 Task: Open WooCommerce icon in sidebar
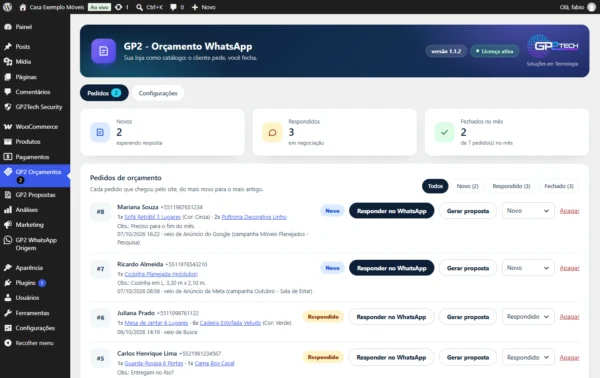click(x=8, y=127)
